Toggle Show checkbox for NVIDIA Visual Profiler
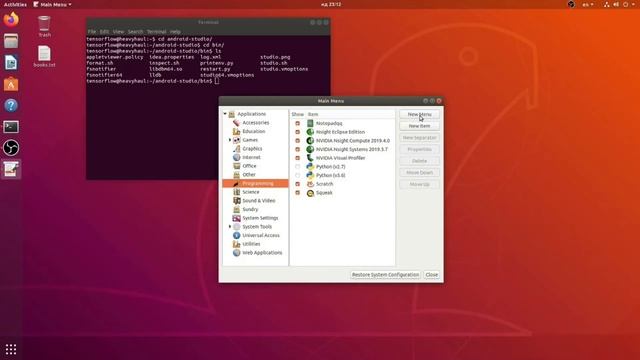 (x=298, y=158)
